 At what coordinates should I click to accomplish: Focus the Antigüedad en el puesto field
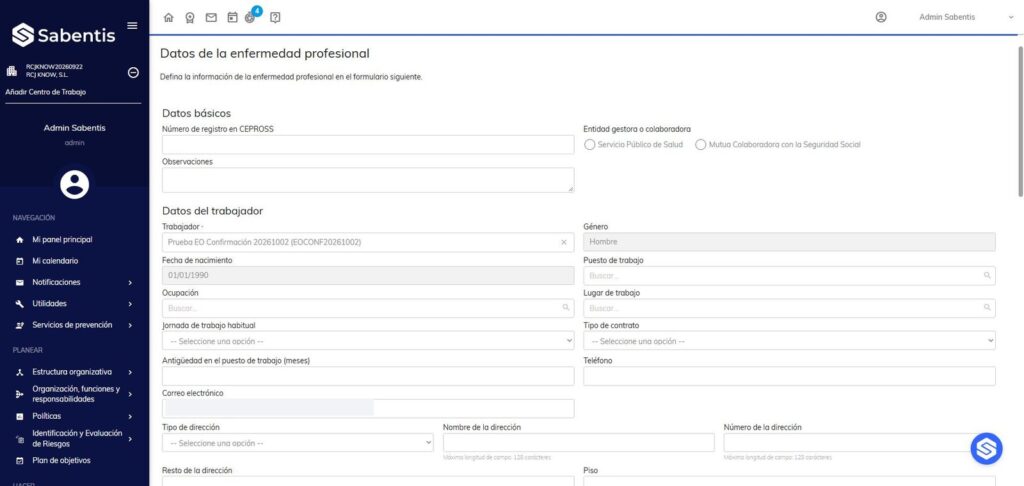[368, 376]
